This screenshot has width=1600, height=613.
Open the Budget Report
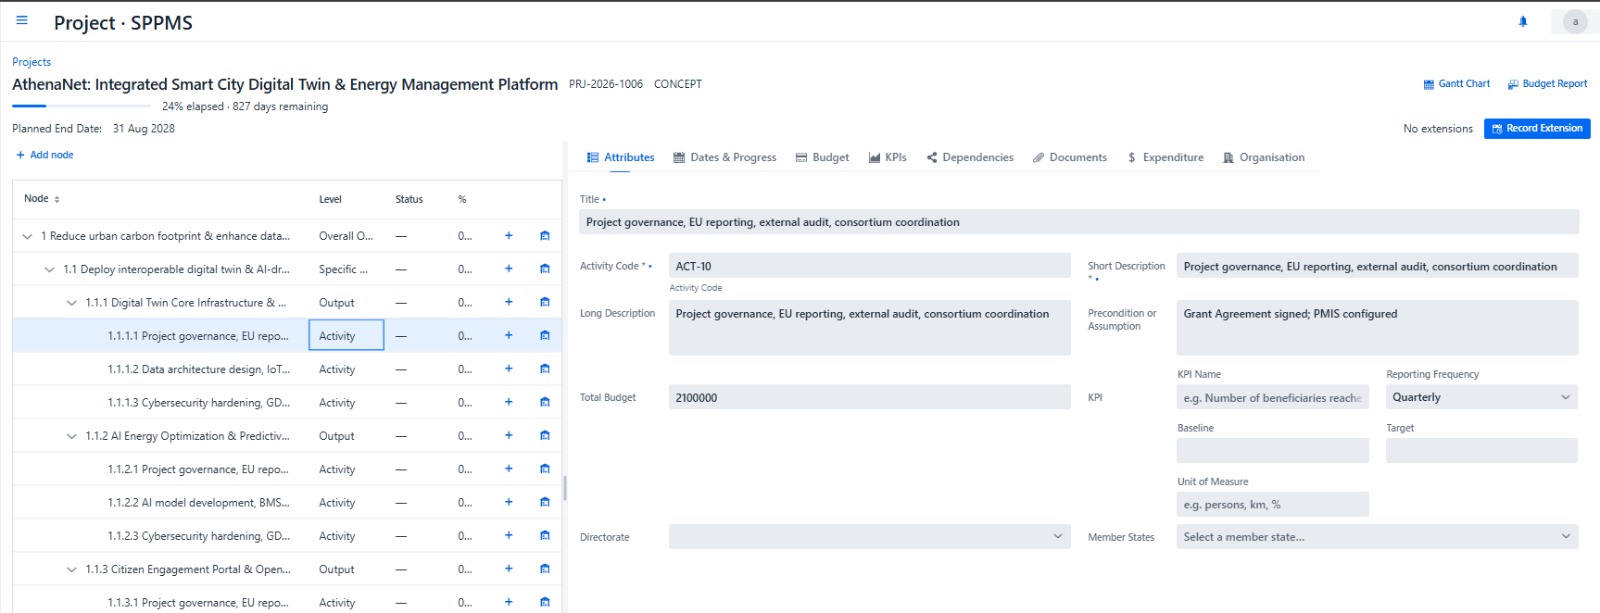1547,84
